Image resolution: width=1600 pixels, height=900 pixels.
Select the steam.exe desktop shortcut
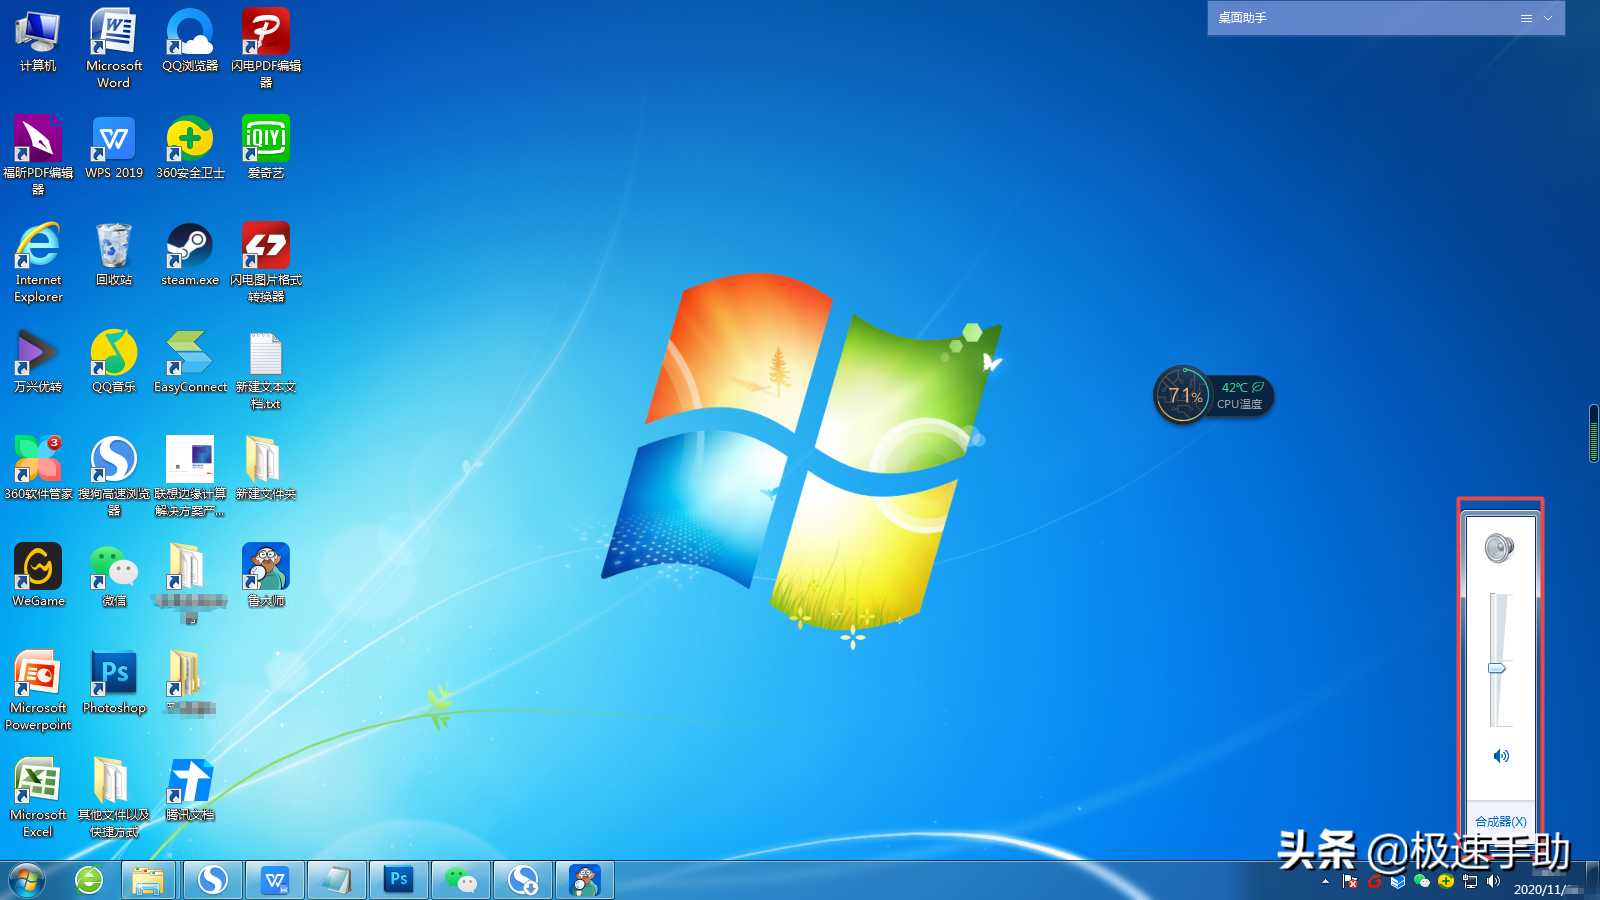[190, 255]
